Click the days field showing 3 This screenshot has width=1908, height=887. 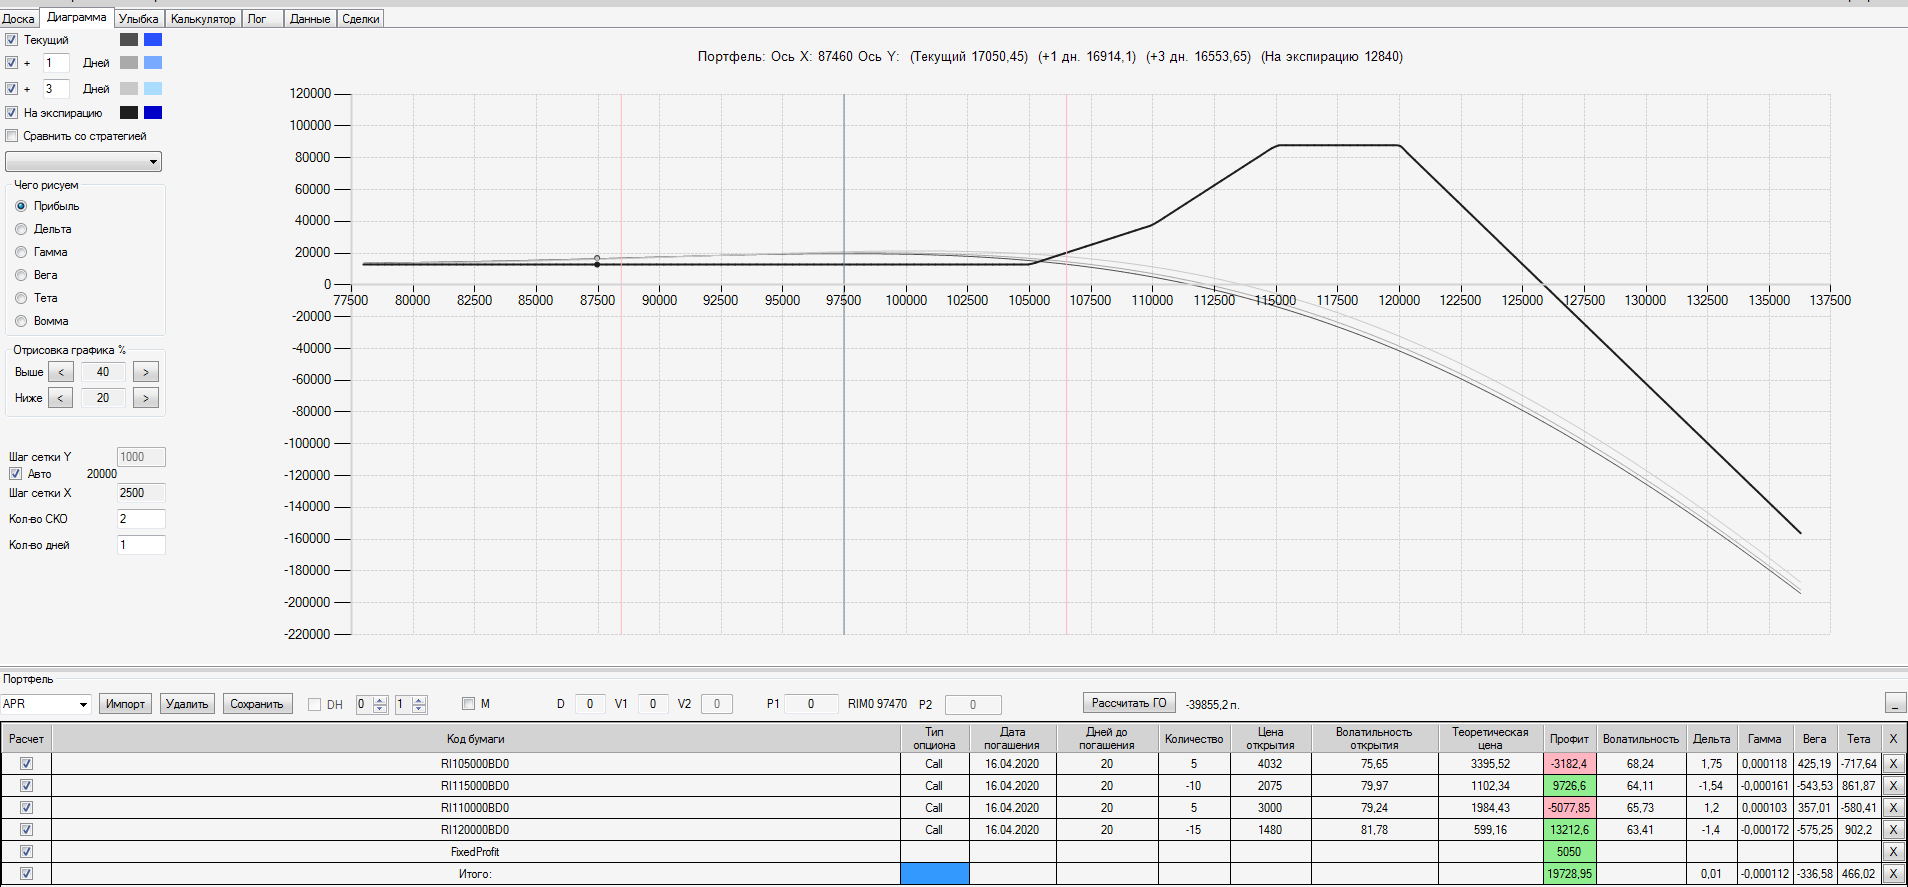(56, 89)
